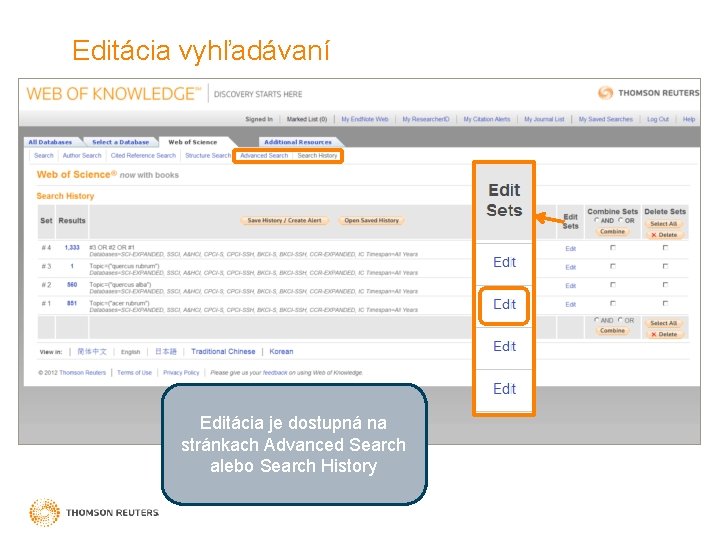The height and width of the screenshot is (540, 720).
Task: Open My EndNote Web
Action: point(365,119)
